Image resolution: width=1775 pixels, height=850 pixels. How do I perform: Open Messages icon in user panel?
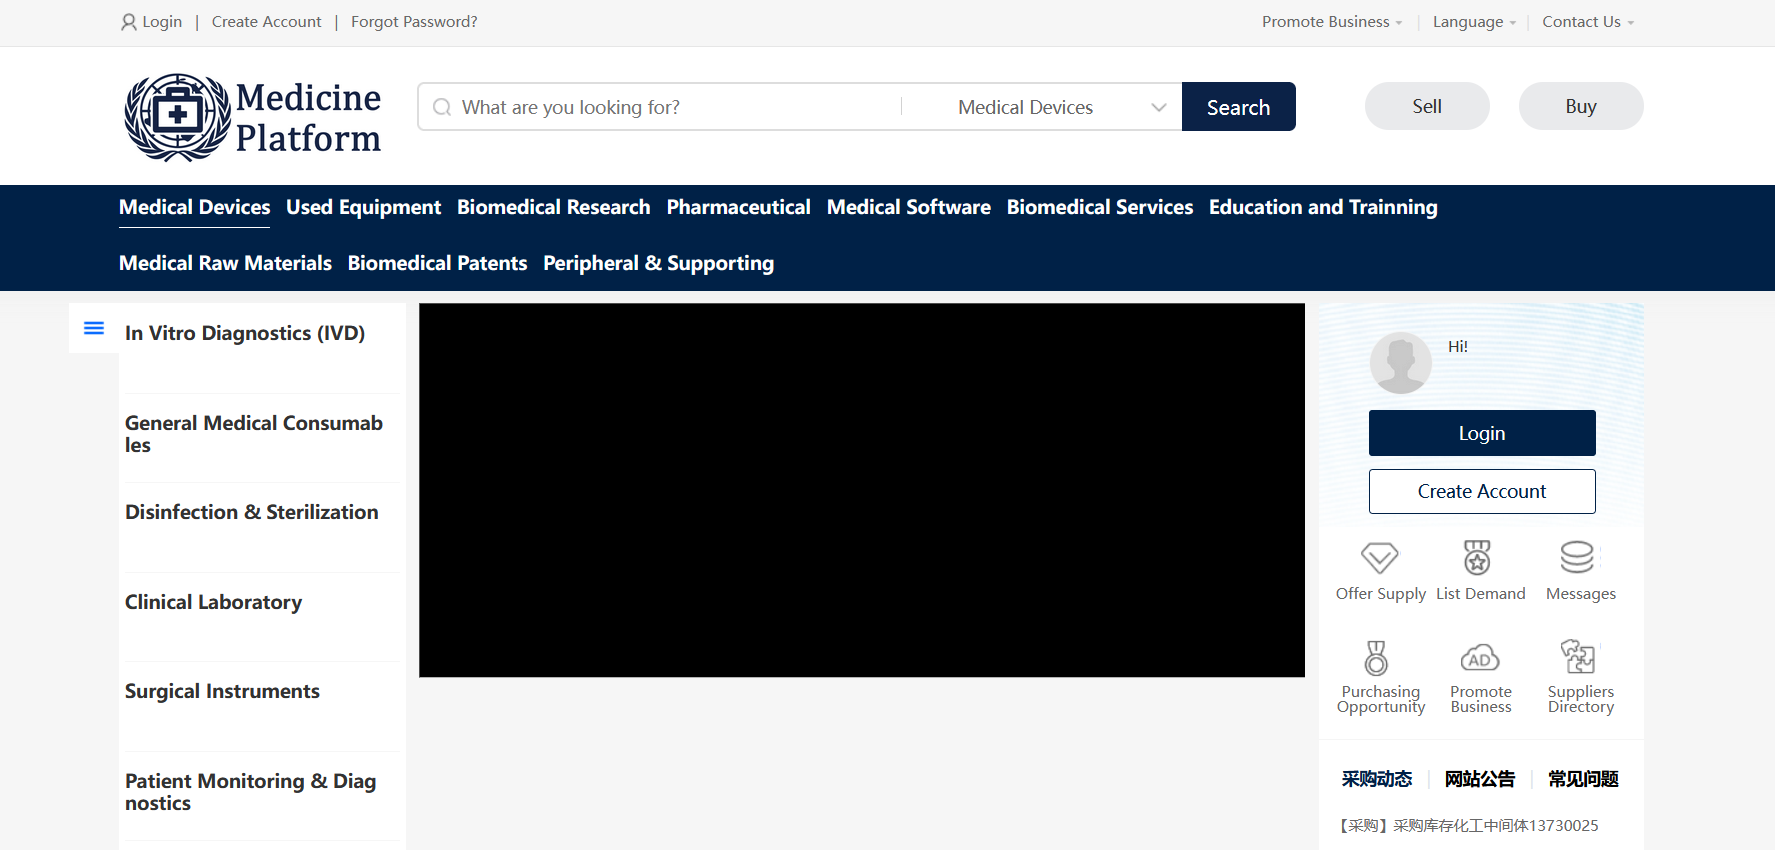pyautogui.click(x=1577, y=558)
